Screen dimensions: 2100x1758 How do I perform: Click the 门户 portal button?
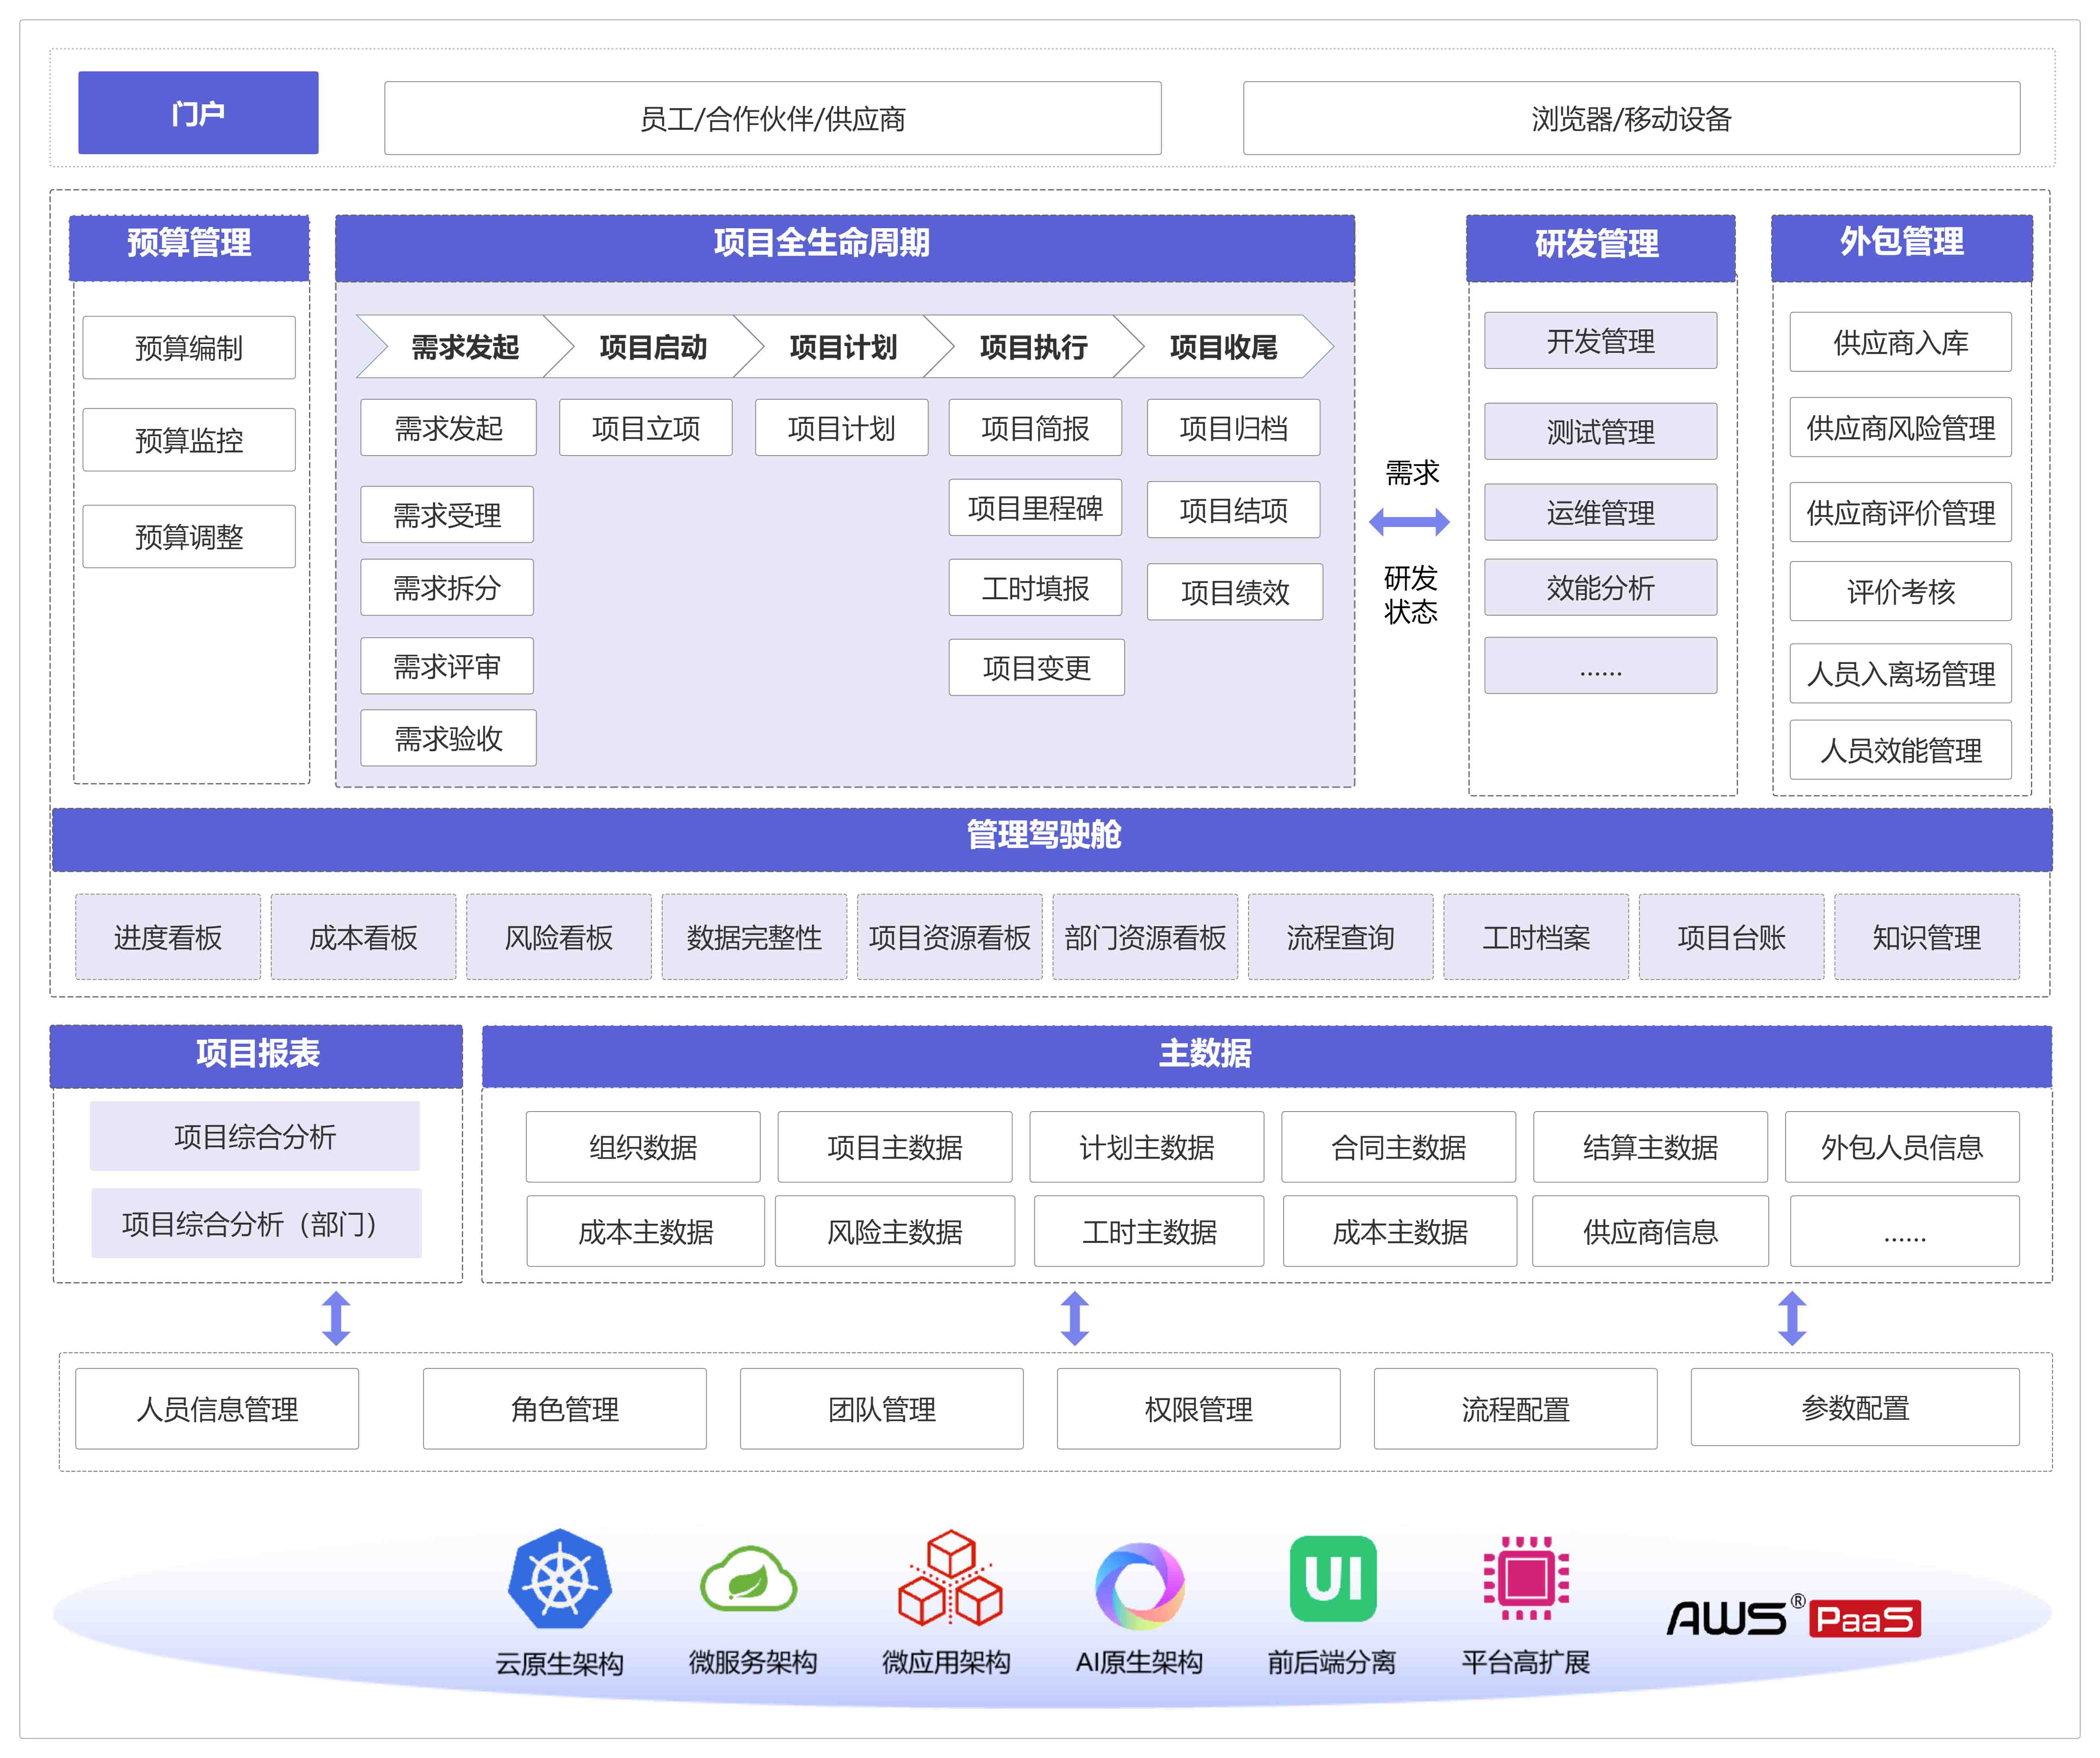tap(198, 113)
